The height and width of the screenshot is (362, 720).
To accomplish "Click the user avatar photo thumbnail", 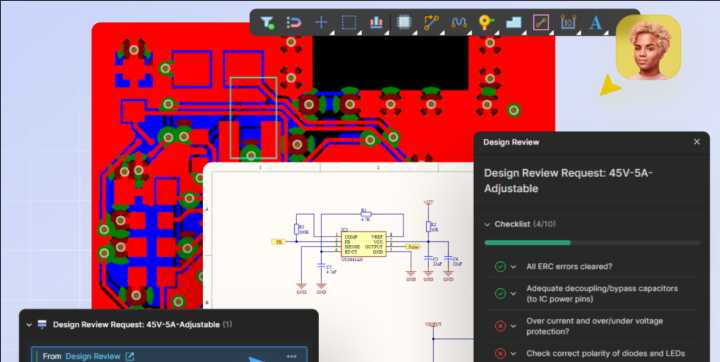I will tap(648, 47).
